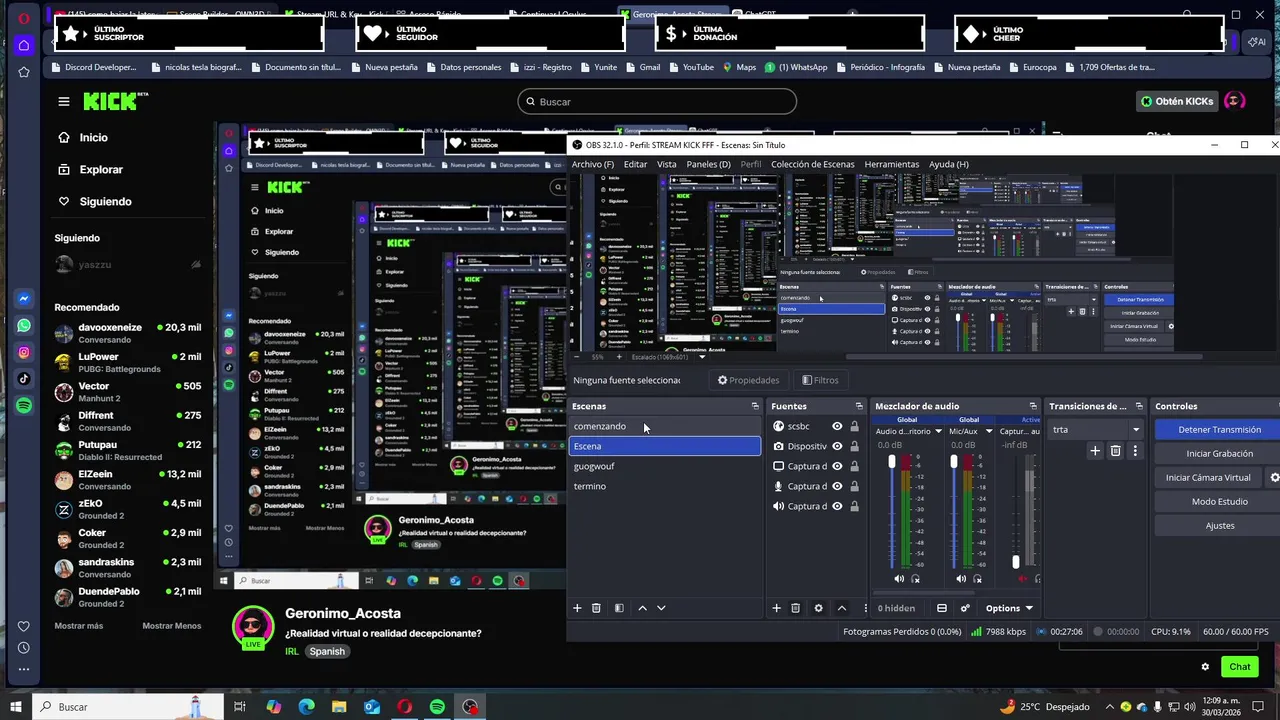Show hidden system tray icons in taskbar
This screenshot has height=720, width=1280.
coord(1109,707)
